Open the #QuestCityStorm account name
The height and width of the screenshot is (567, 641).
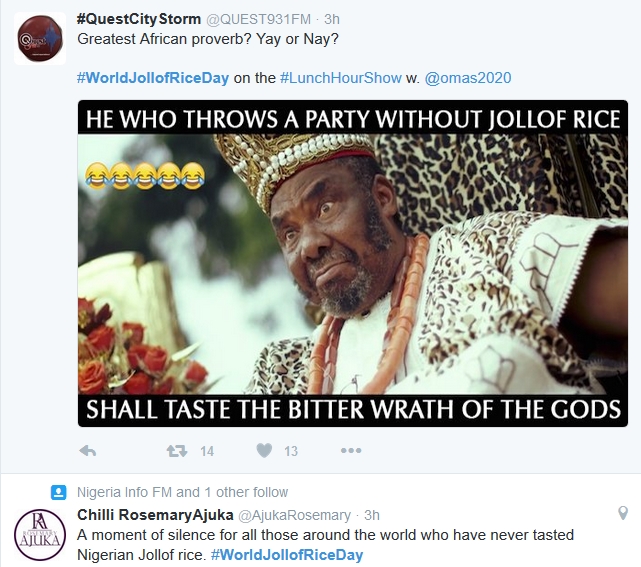138,19
